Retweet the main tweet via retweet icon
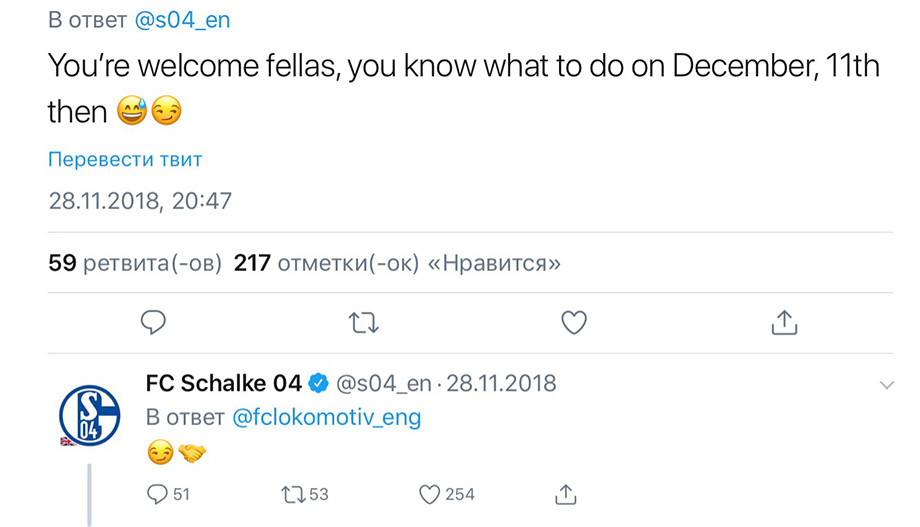This screenshot has height=527, width=920. coord(364,323)
